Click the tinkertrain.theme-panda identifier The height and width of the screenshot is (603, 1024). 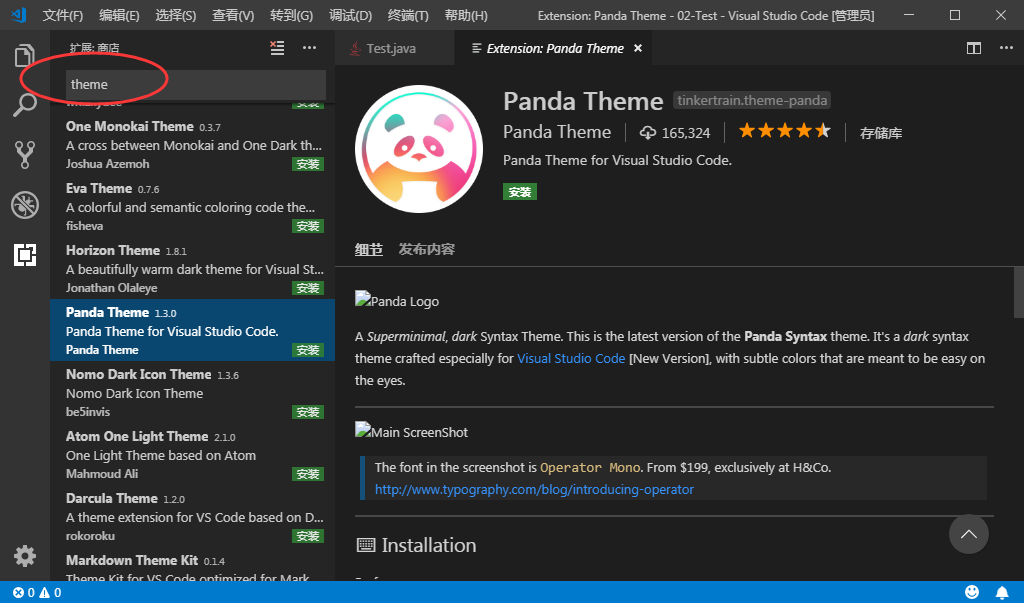[752, 101]
